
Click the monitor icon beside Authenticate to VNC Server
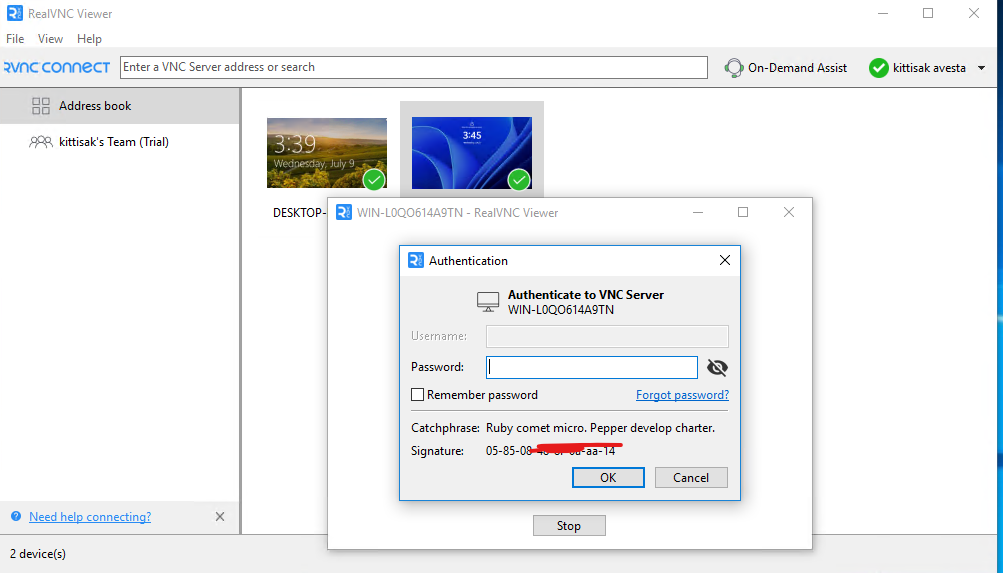coord(488,301)
